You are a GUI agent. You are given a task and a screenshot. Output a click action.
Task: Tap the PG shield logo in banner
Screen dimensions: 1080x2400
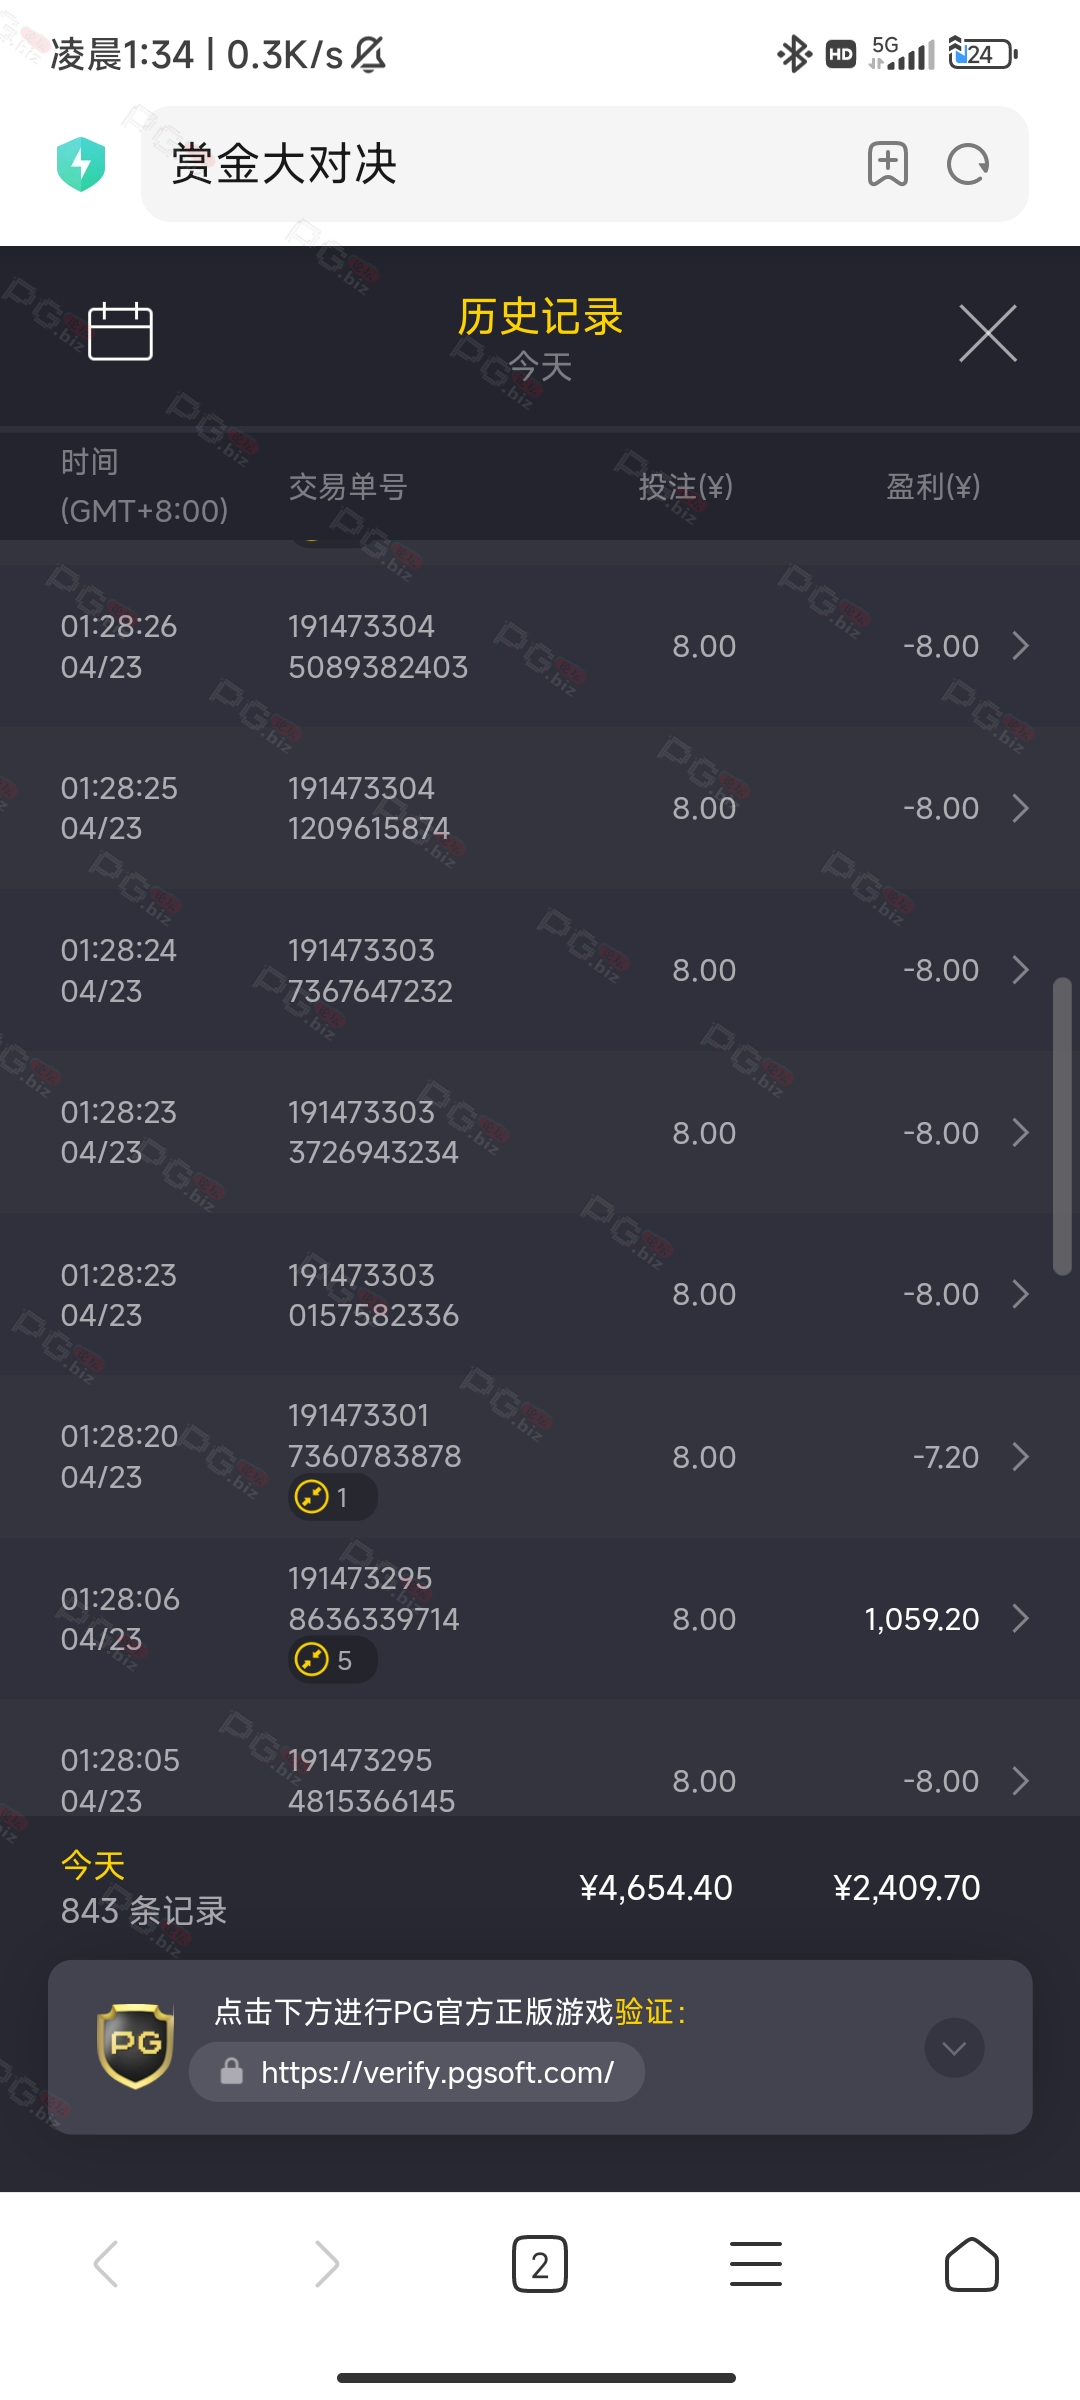[135, 2046]
